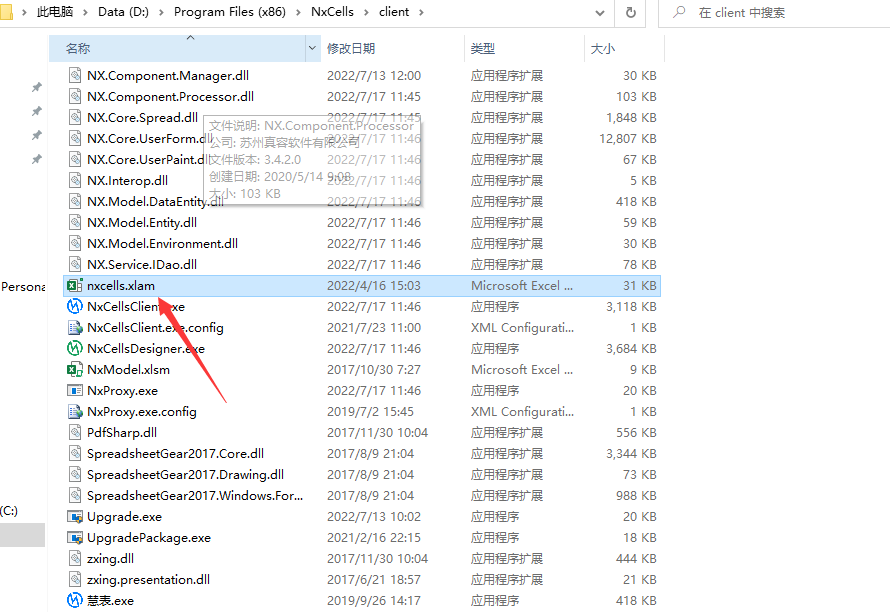The height and width of the screenshot is (614, 890).
Task: Click the NxModel.xlsm Excel icon
Action: [x=74, y=370]
